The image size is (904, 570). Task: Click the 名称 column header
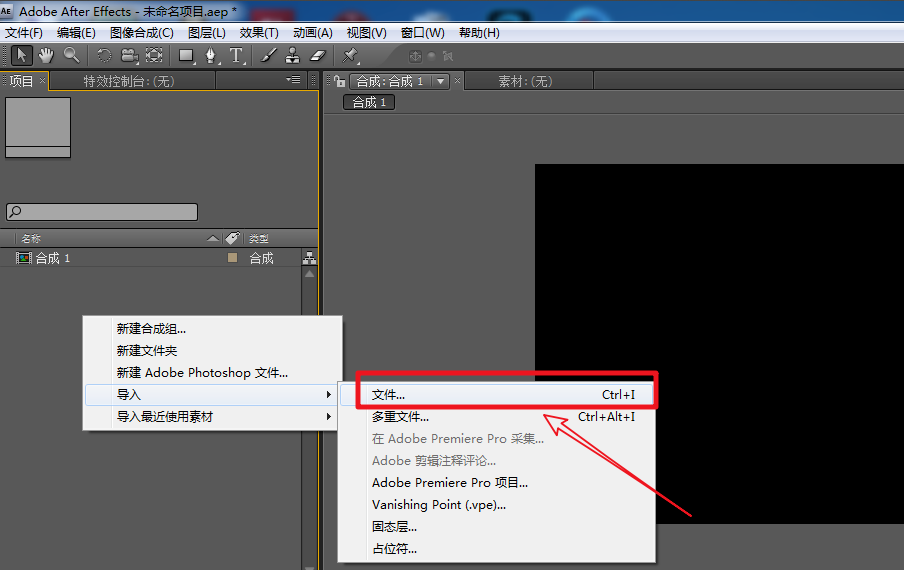tap(31, 238)
